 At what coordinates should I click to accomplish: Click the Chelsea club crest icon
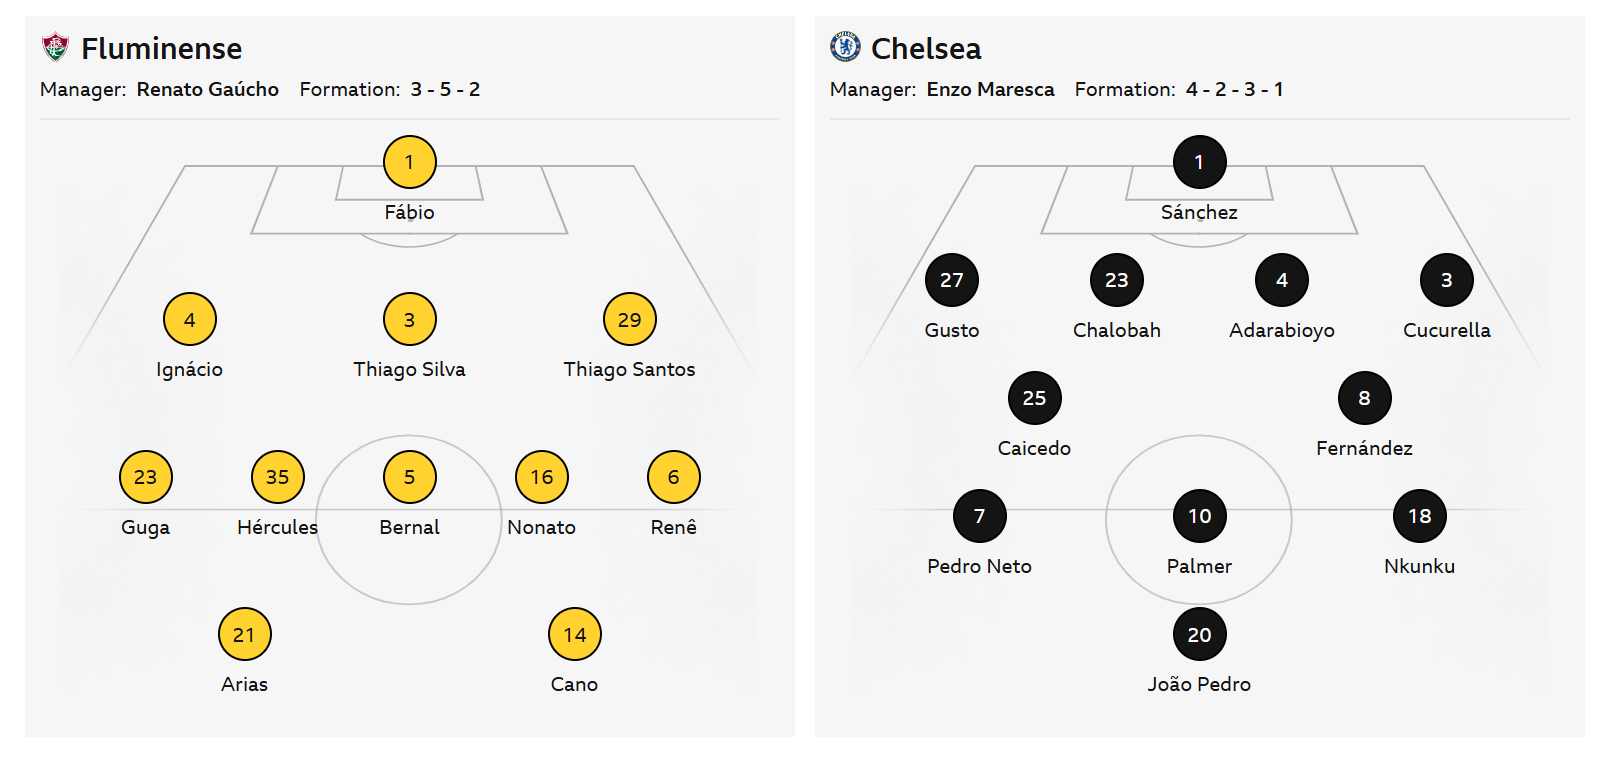845,47
